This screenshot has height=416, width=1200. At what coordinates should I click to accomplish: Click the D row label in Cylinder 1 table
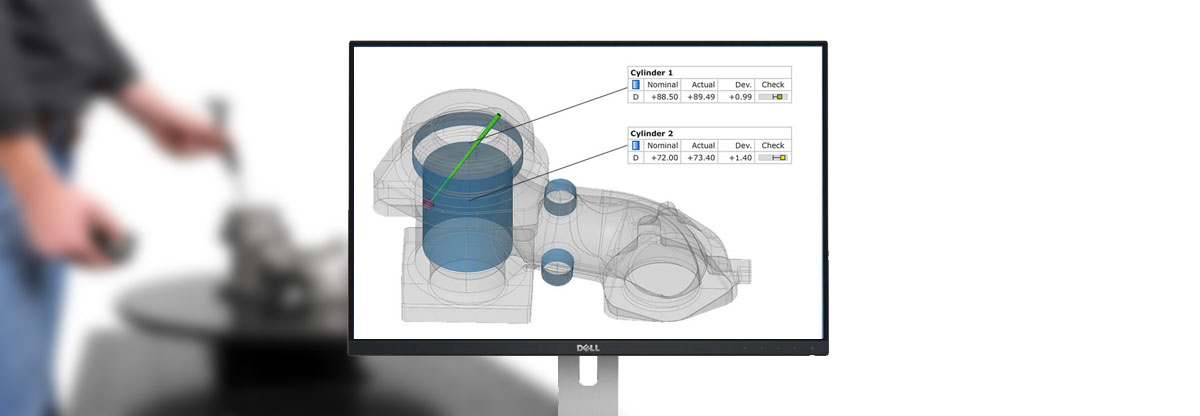click(x=635, y=97)
